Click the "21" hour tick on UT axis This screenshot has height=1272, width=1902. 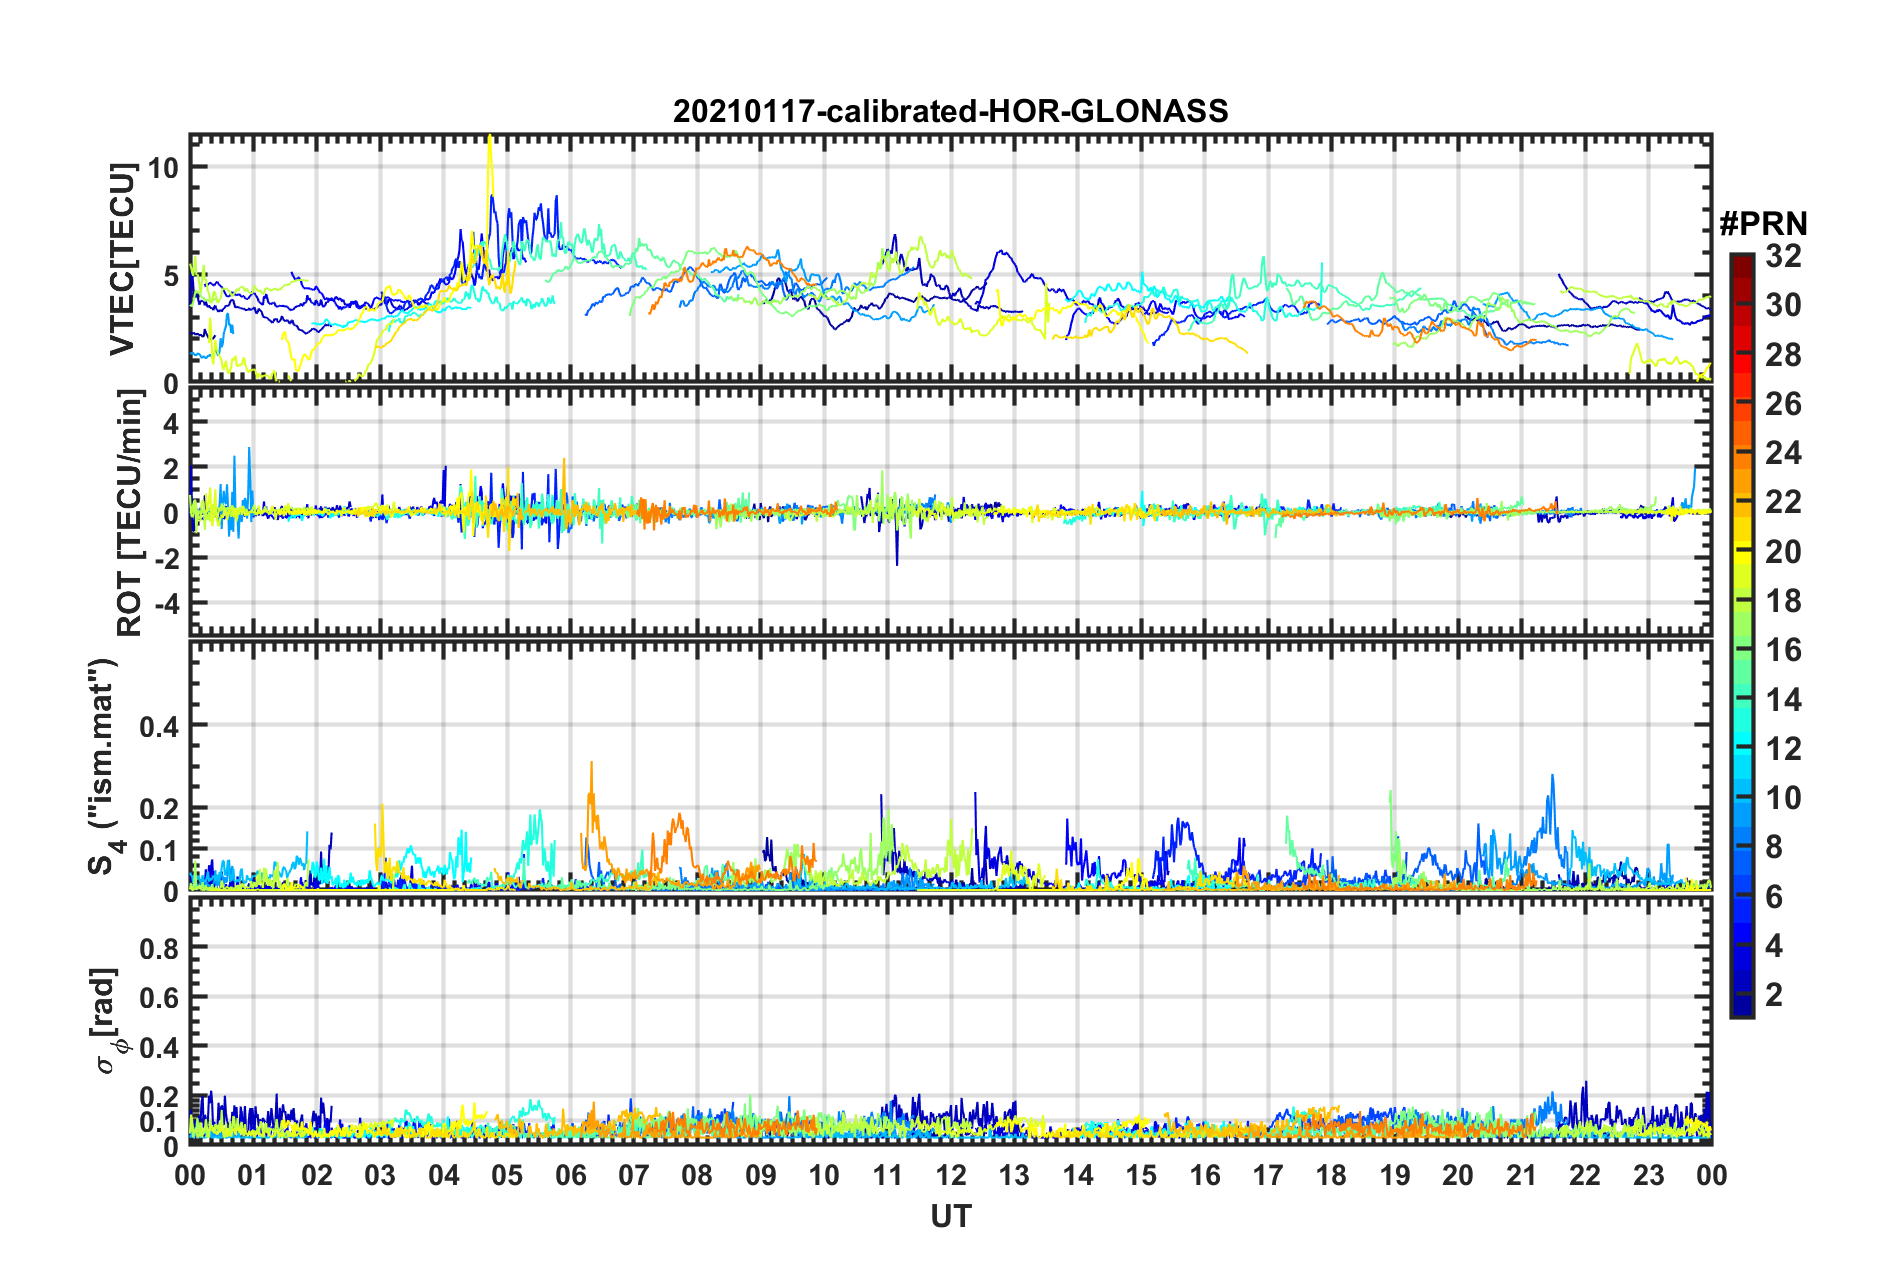pos(1522,1175)
